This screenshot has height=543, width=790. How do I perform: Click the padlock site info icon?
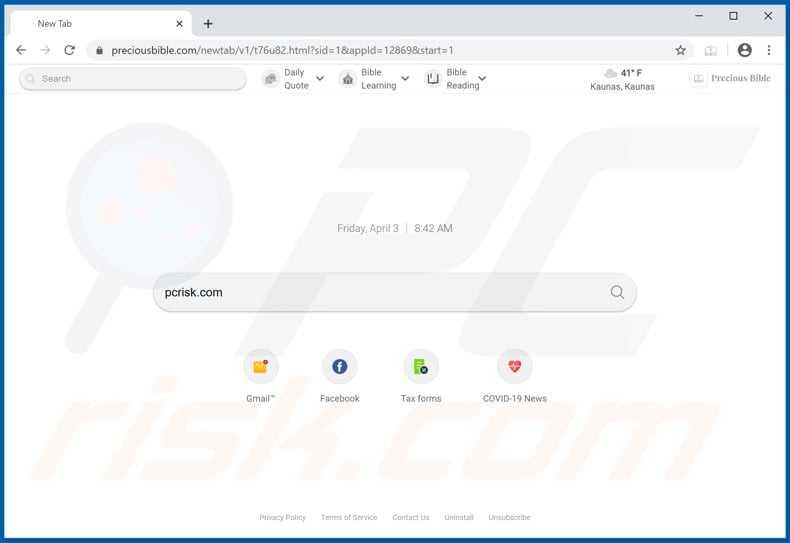click(x=100, y=50)
